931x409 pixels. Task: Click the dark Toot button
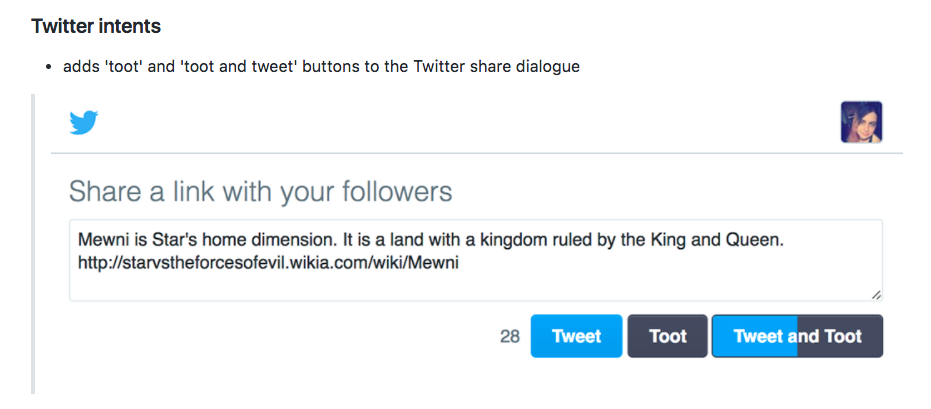[667, 336]
